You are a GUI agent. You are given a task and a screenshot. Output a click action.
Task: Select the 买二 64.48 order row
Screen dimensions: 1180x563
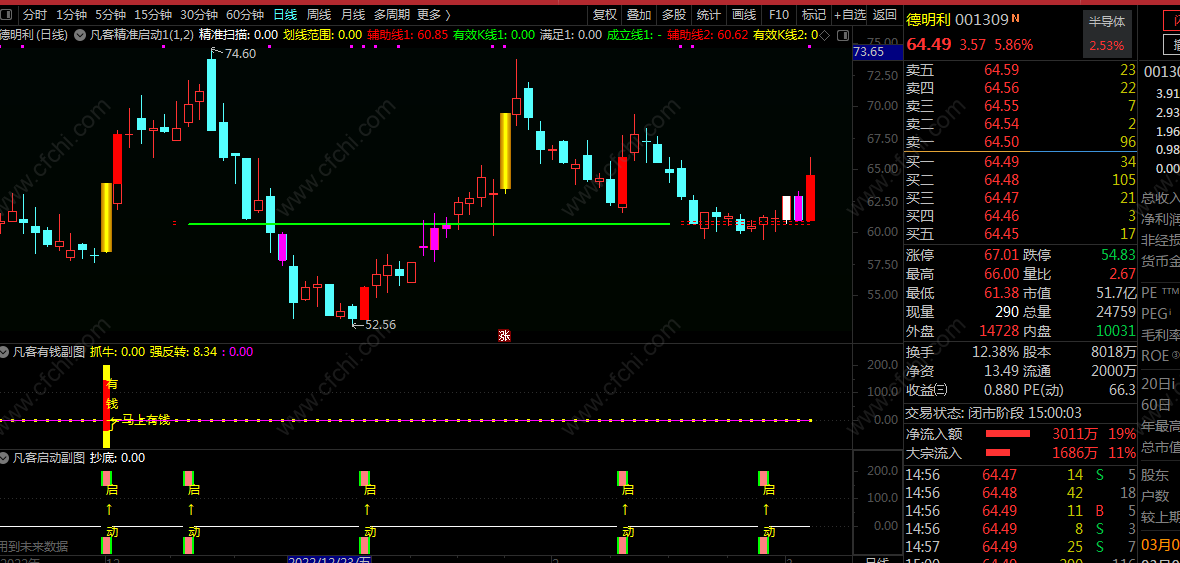tap(1020, 179)
